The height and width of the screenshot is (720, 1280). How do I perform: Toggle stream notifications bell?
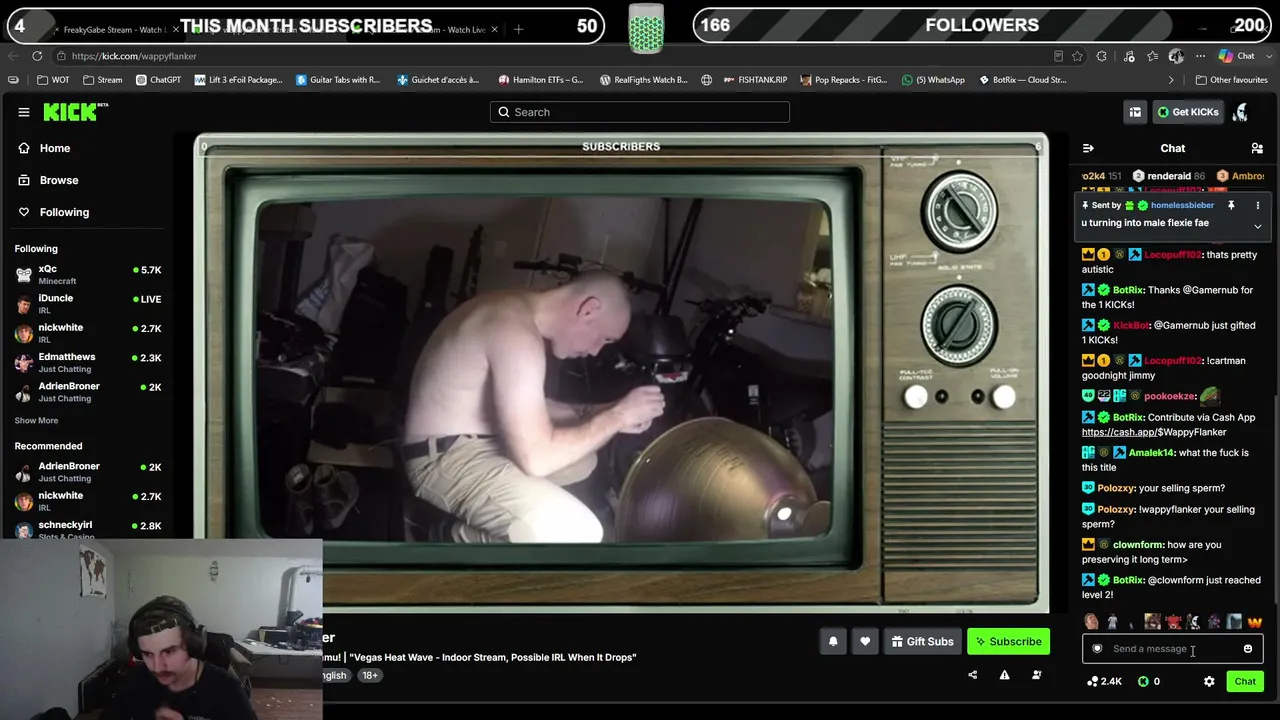click(833, 641)
